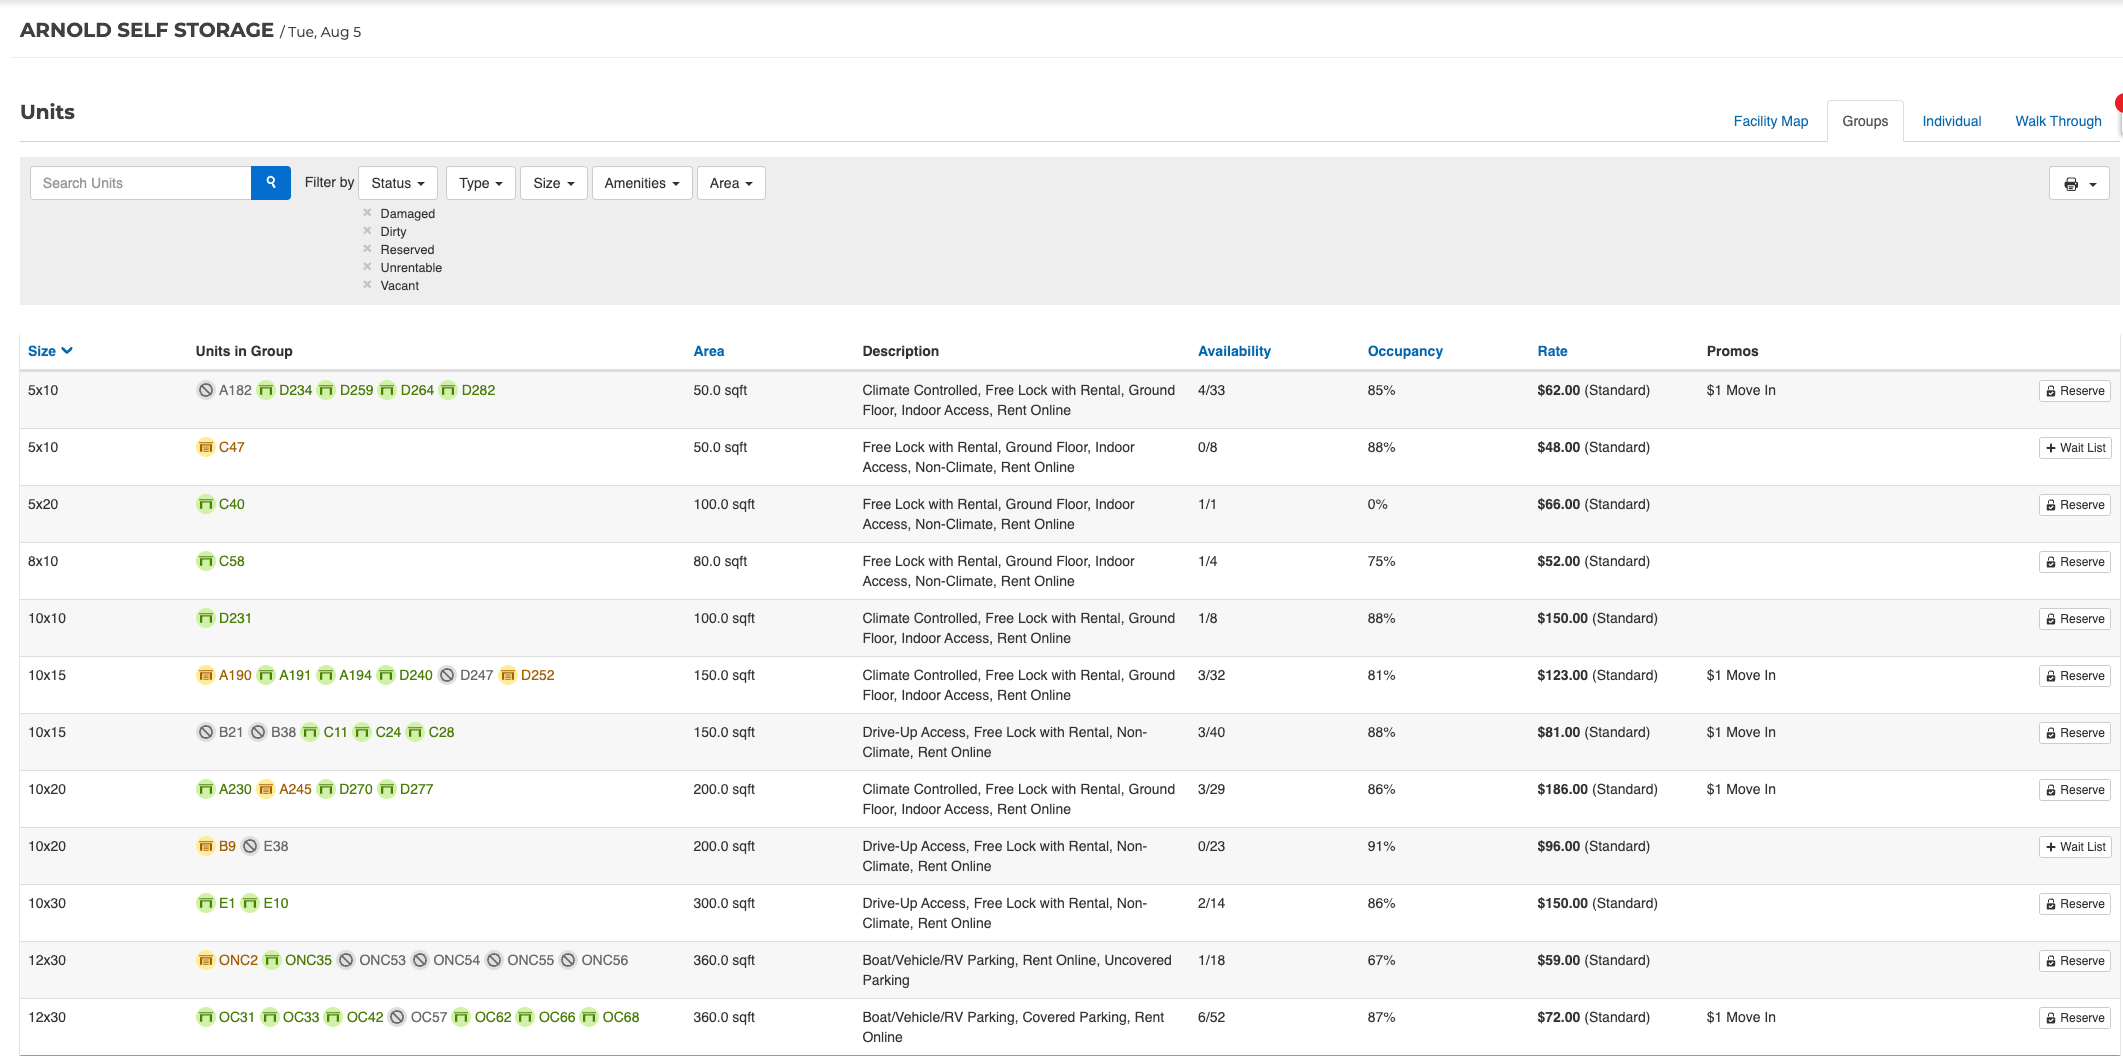Remove the Reserved status filter
The image size is (2123, 1056).
(x=367, y=249)
